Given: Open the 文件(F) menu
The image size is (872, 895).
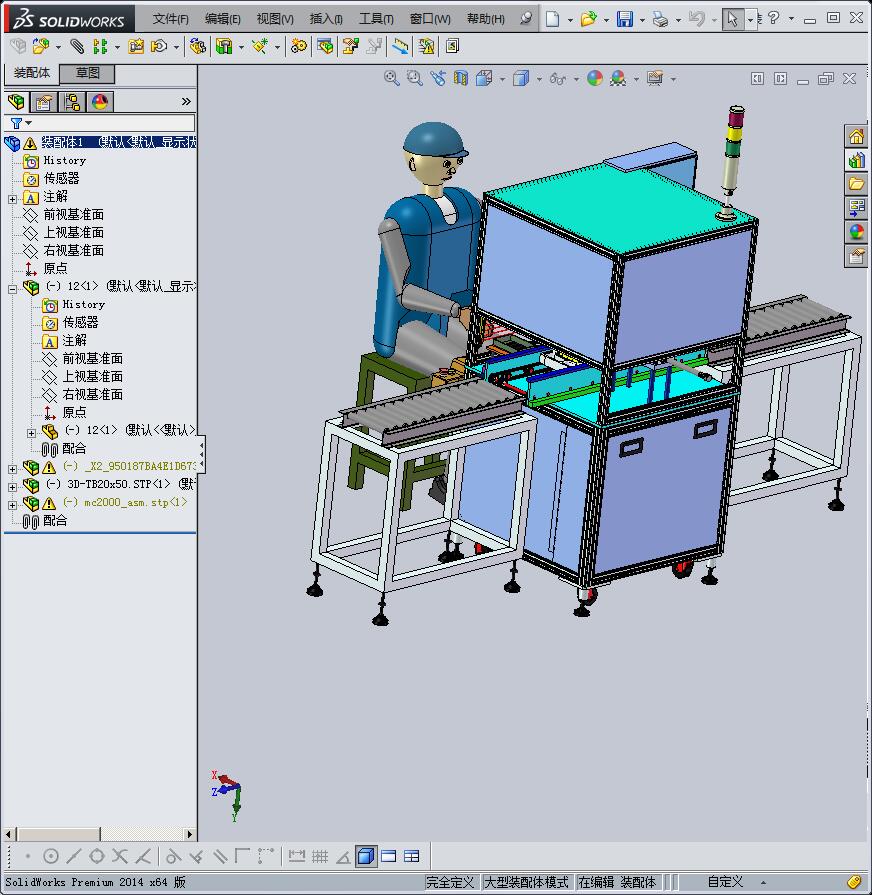Looking at the screenshot, I should 170,19.
